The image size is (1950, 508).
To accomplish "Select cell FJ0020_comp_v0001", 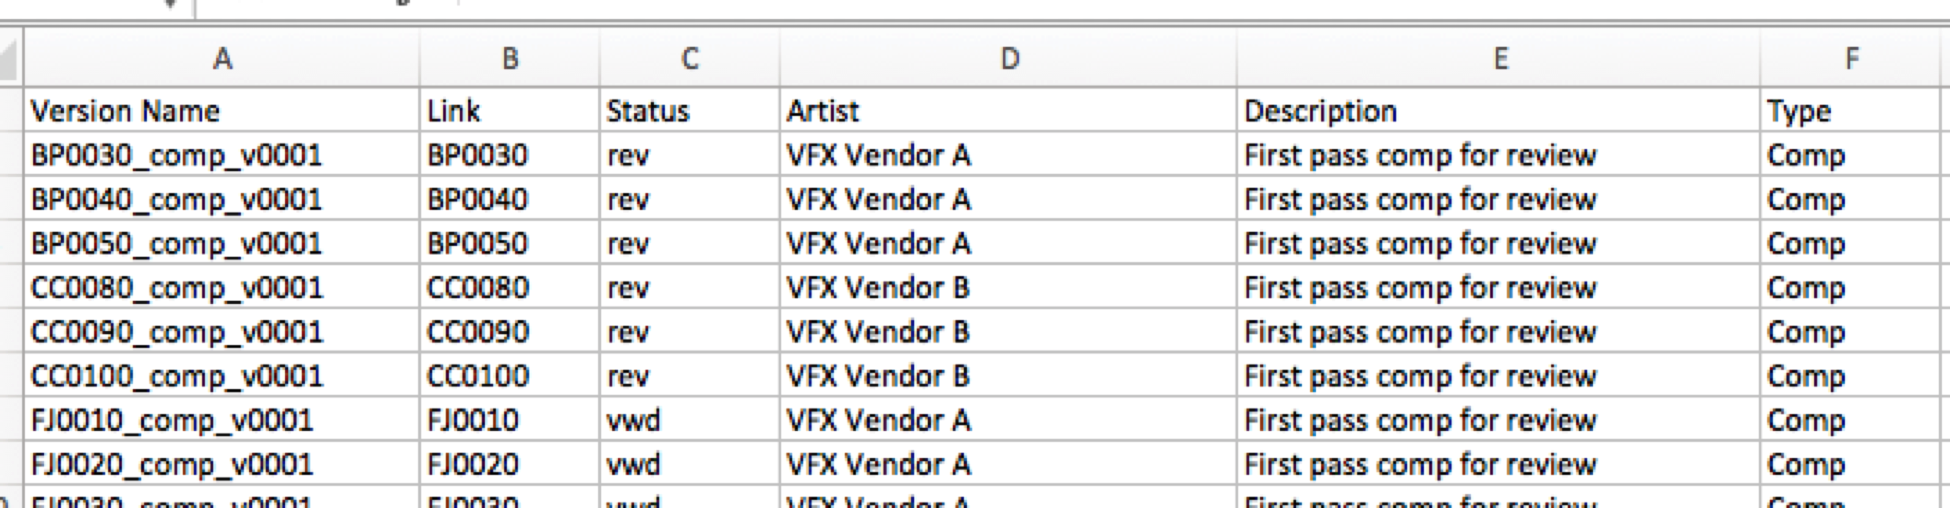I will click(172, 464).
